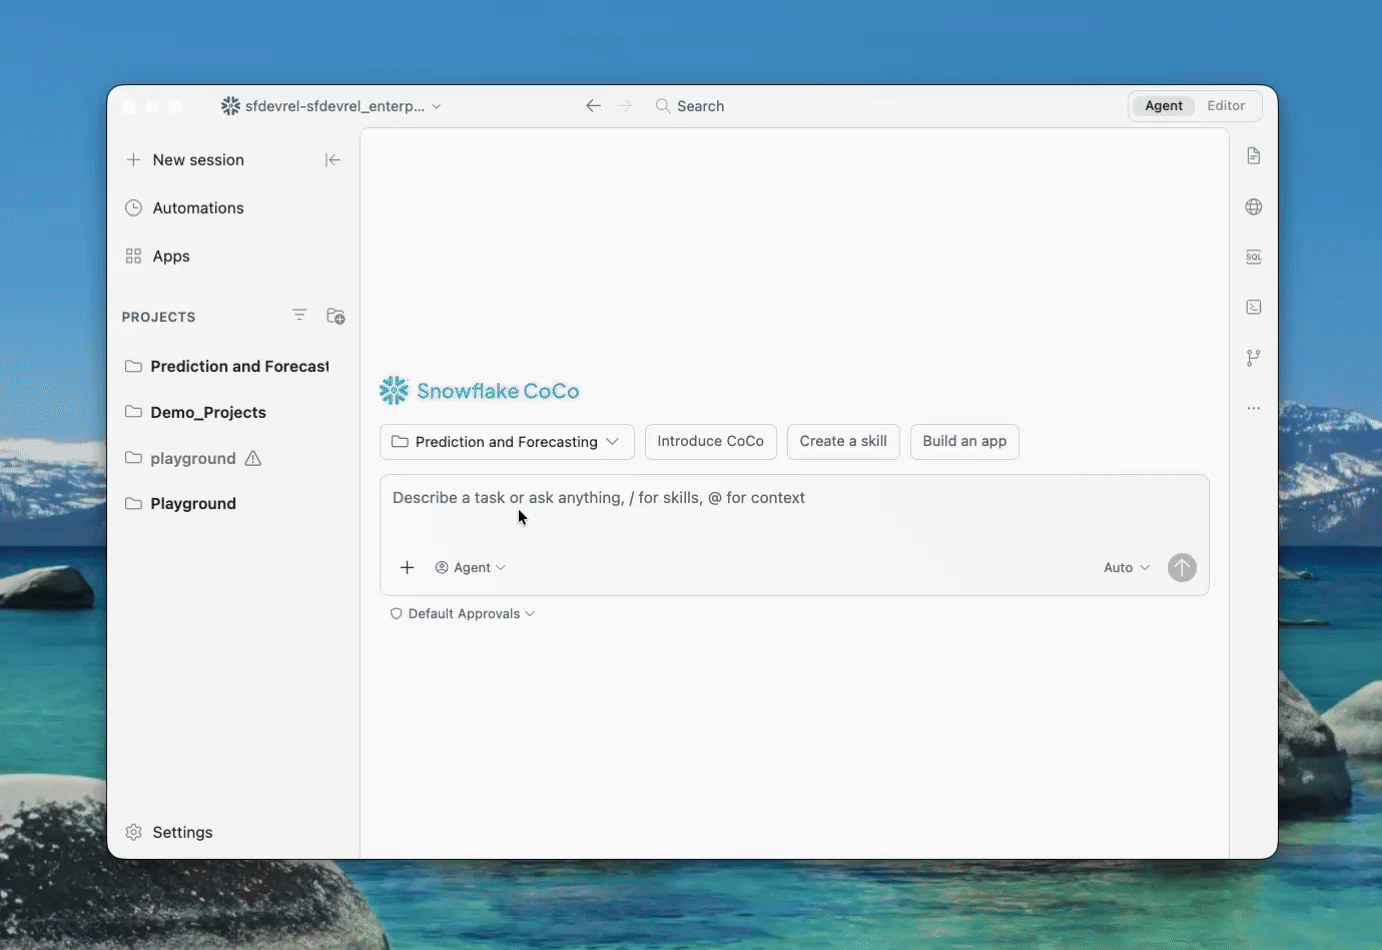This screenshot has height=950, width=1382.
Task: Open the files document panel icon
Action: tap(1254, 156)
